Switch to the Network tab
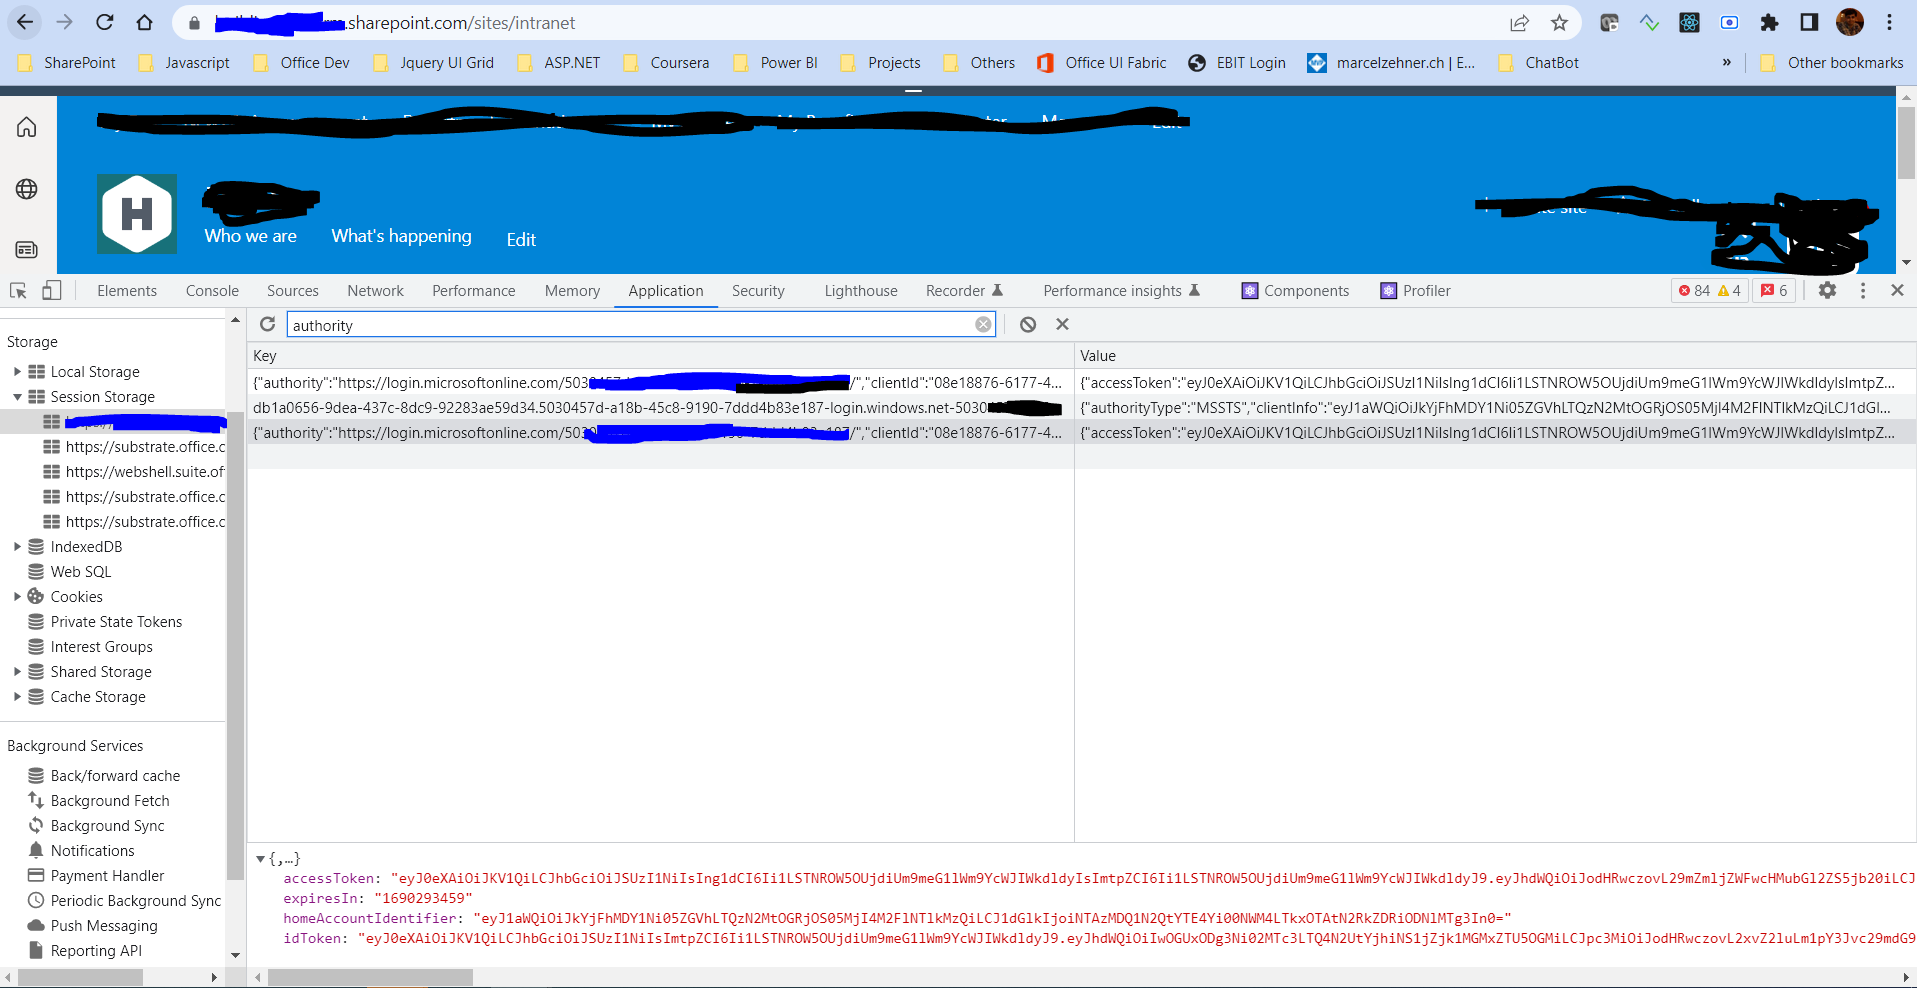Image resolution: width=1917 pixels, height=988 pixels. coord(374,290)
